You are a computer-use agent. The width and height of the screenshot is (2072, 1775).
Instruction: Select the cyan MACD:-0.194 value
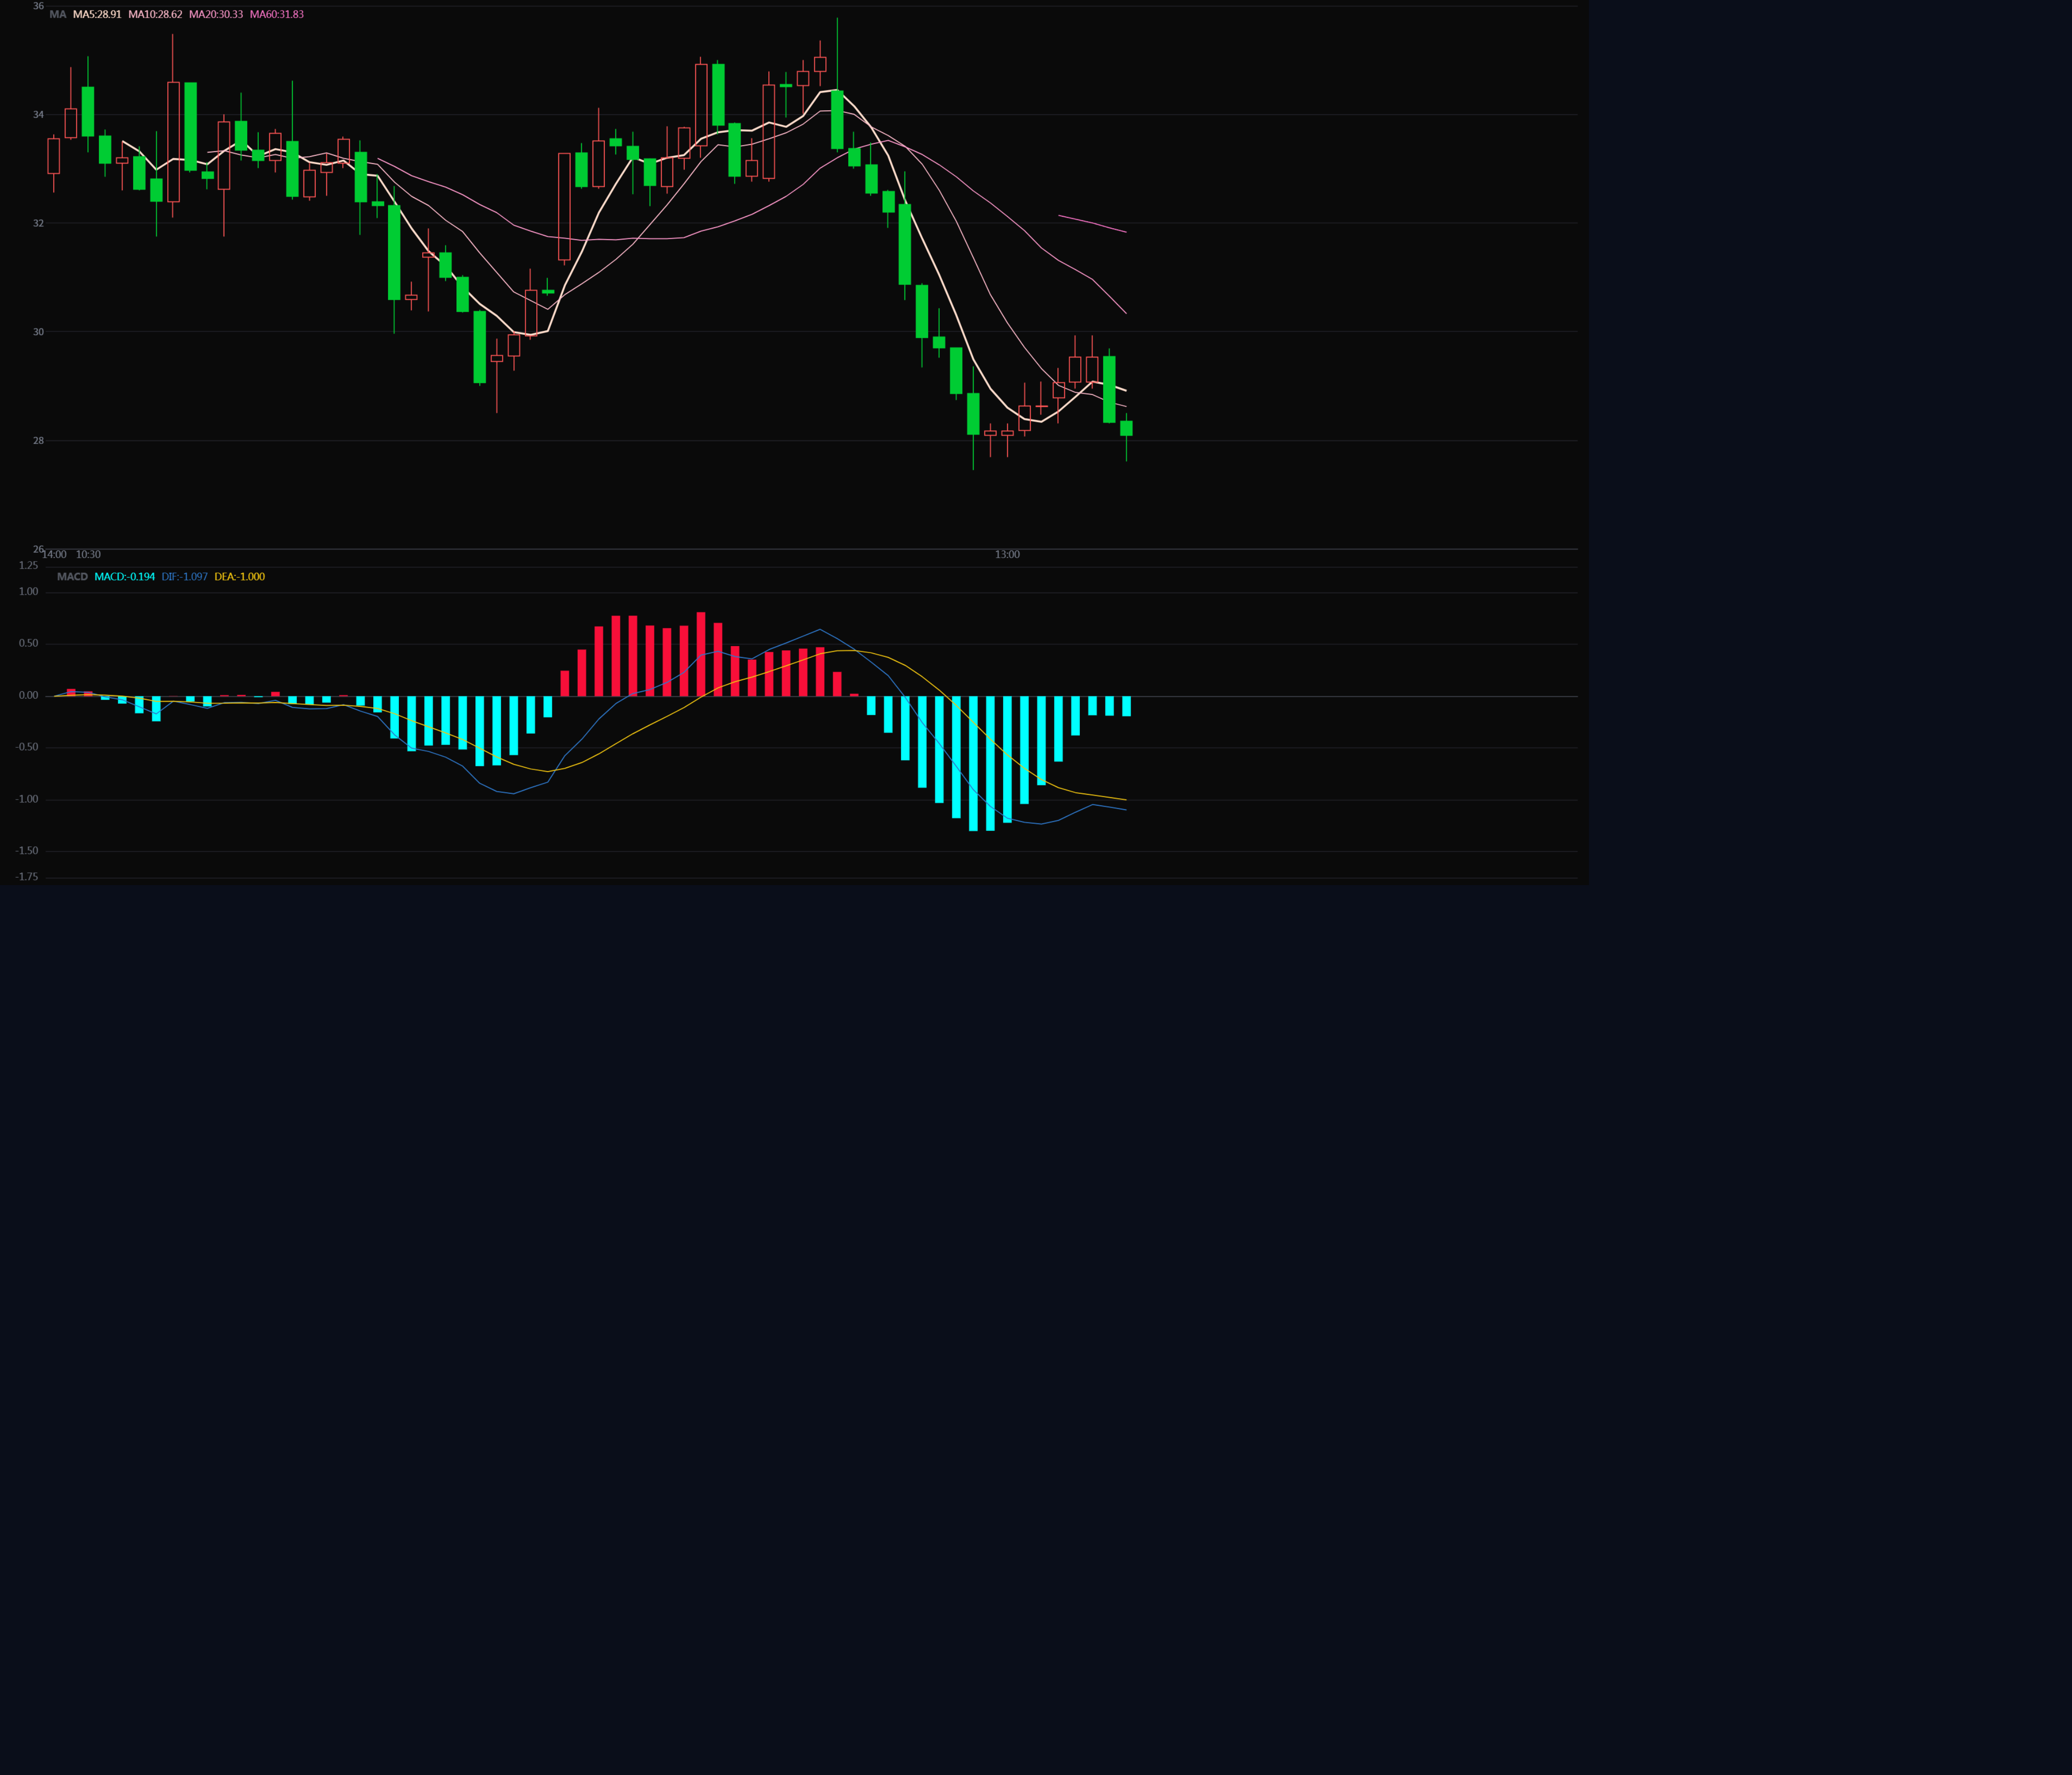tap(125, 577)
